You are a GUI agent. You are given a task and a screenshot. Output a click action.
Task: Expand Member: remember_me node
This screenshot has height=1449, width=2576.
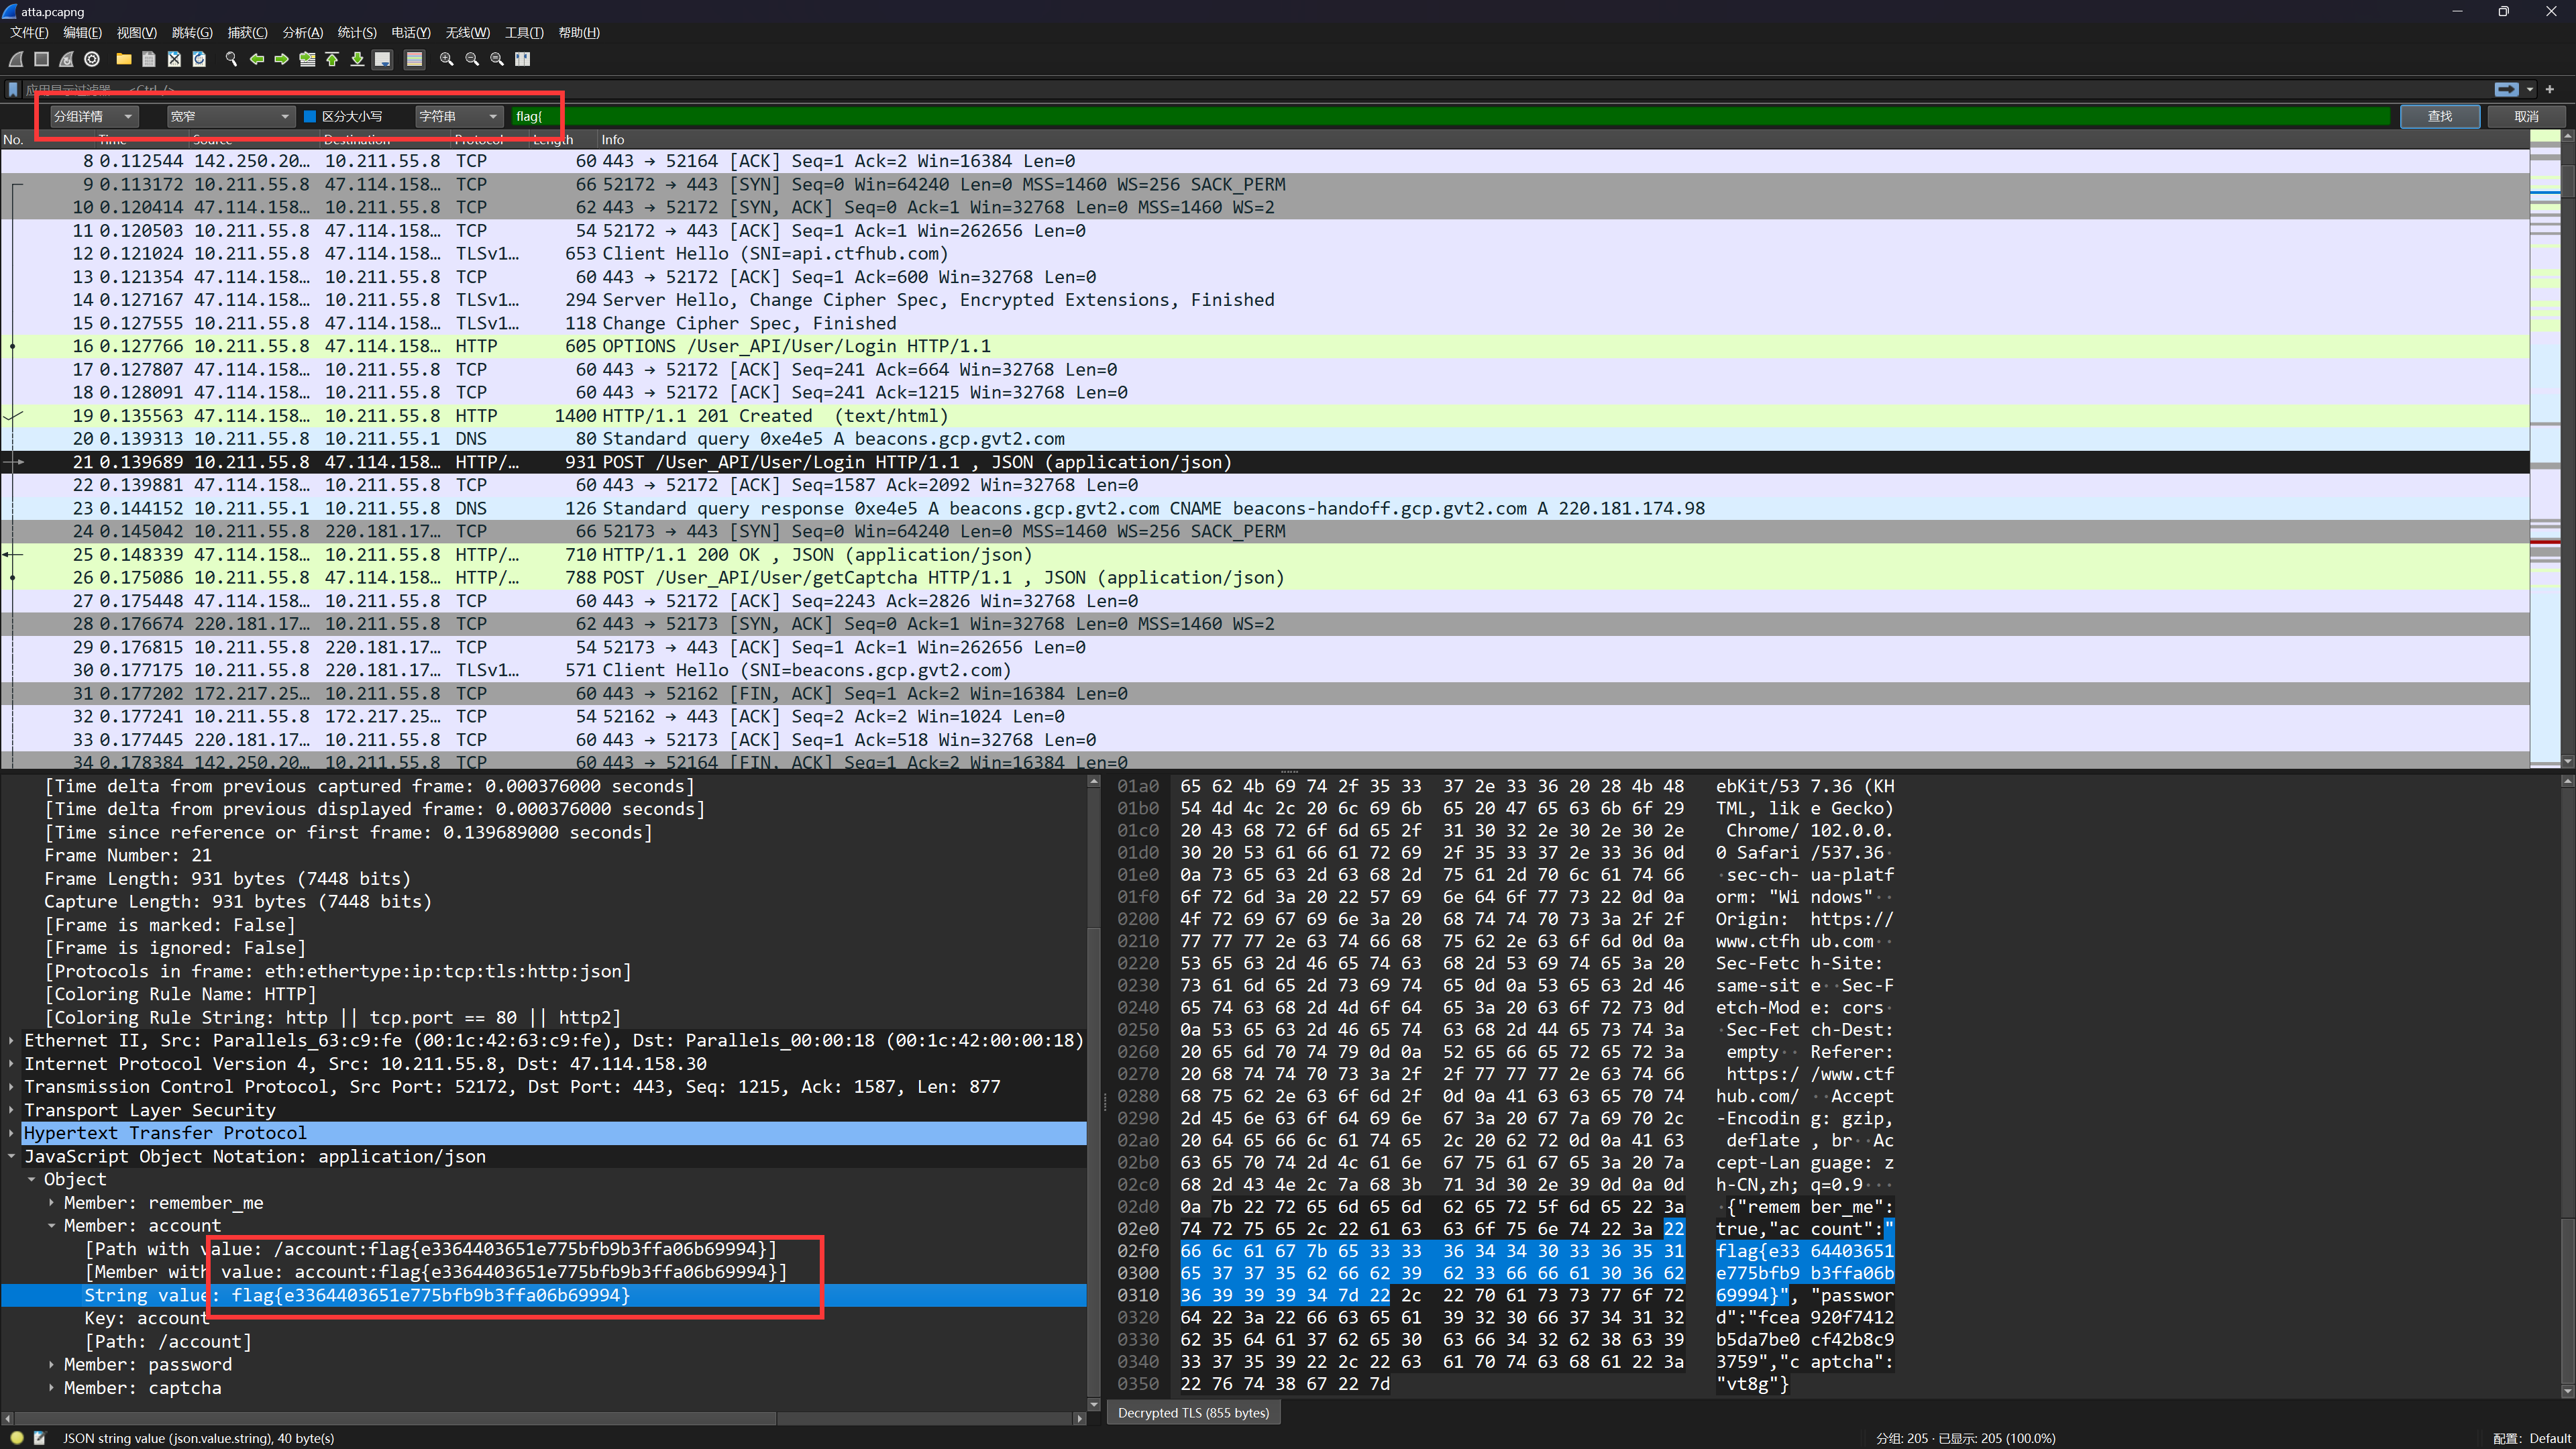click(51, 1203)
